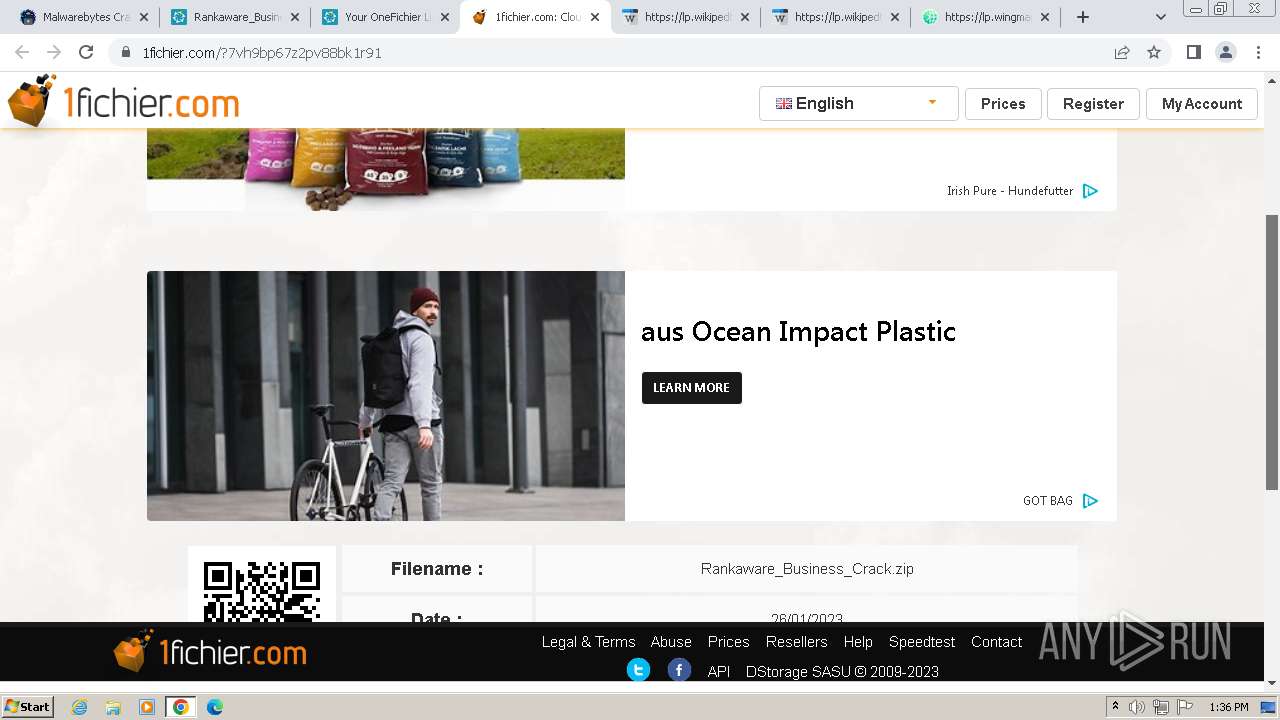Image resolution: width=1280 pixels, height=720 pixels.
Task: Open the API footer link
Action: tap(718, 672)
